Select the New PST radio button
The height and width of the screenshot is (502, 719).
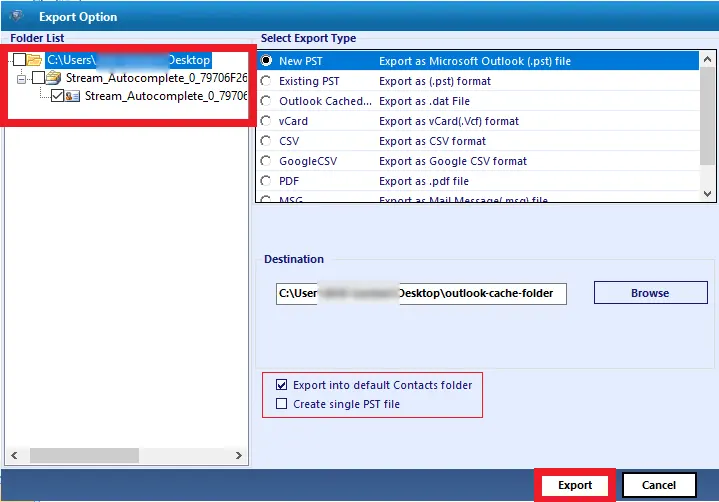pos(266,61)
